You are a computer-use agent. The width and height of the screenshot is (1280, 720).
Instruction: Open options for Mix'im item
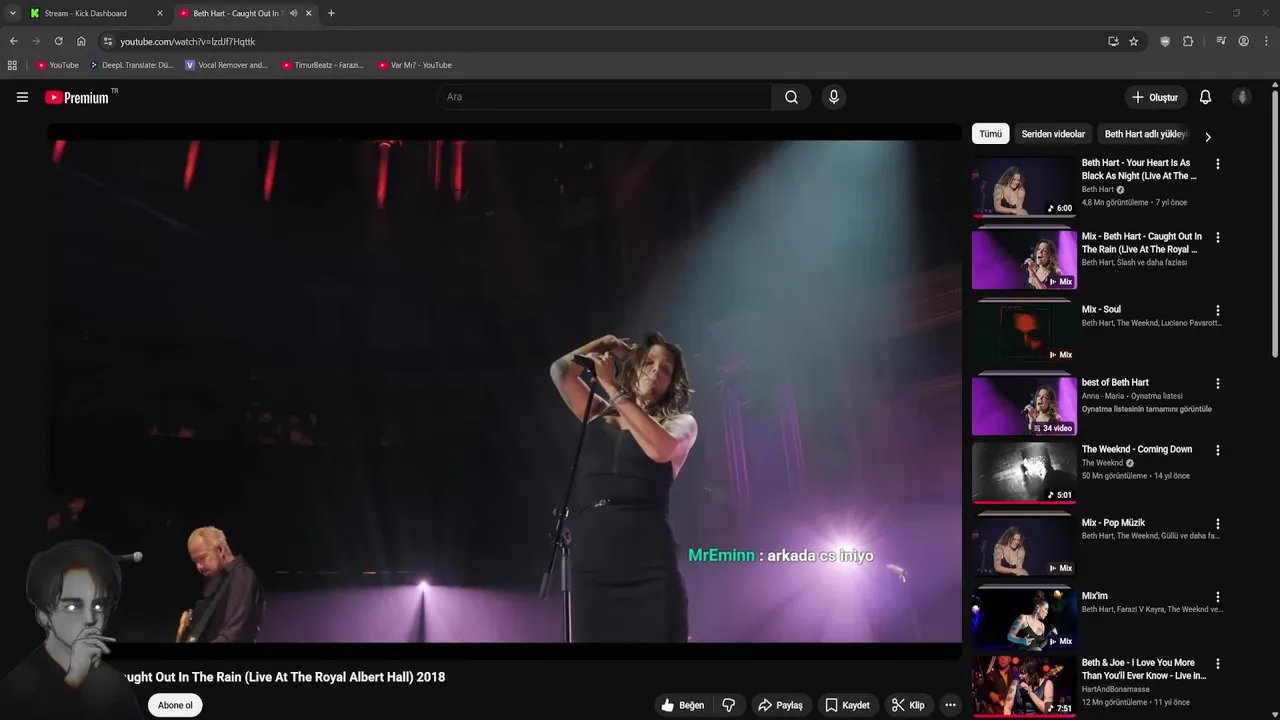[x=1217, y=597]
